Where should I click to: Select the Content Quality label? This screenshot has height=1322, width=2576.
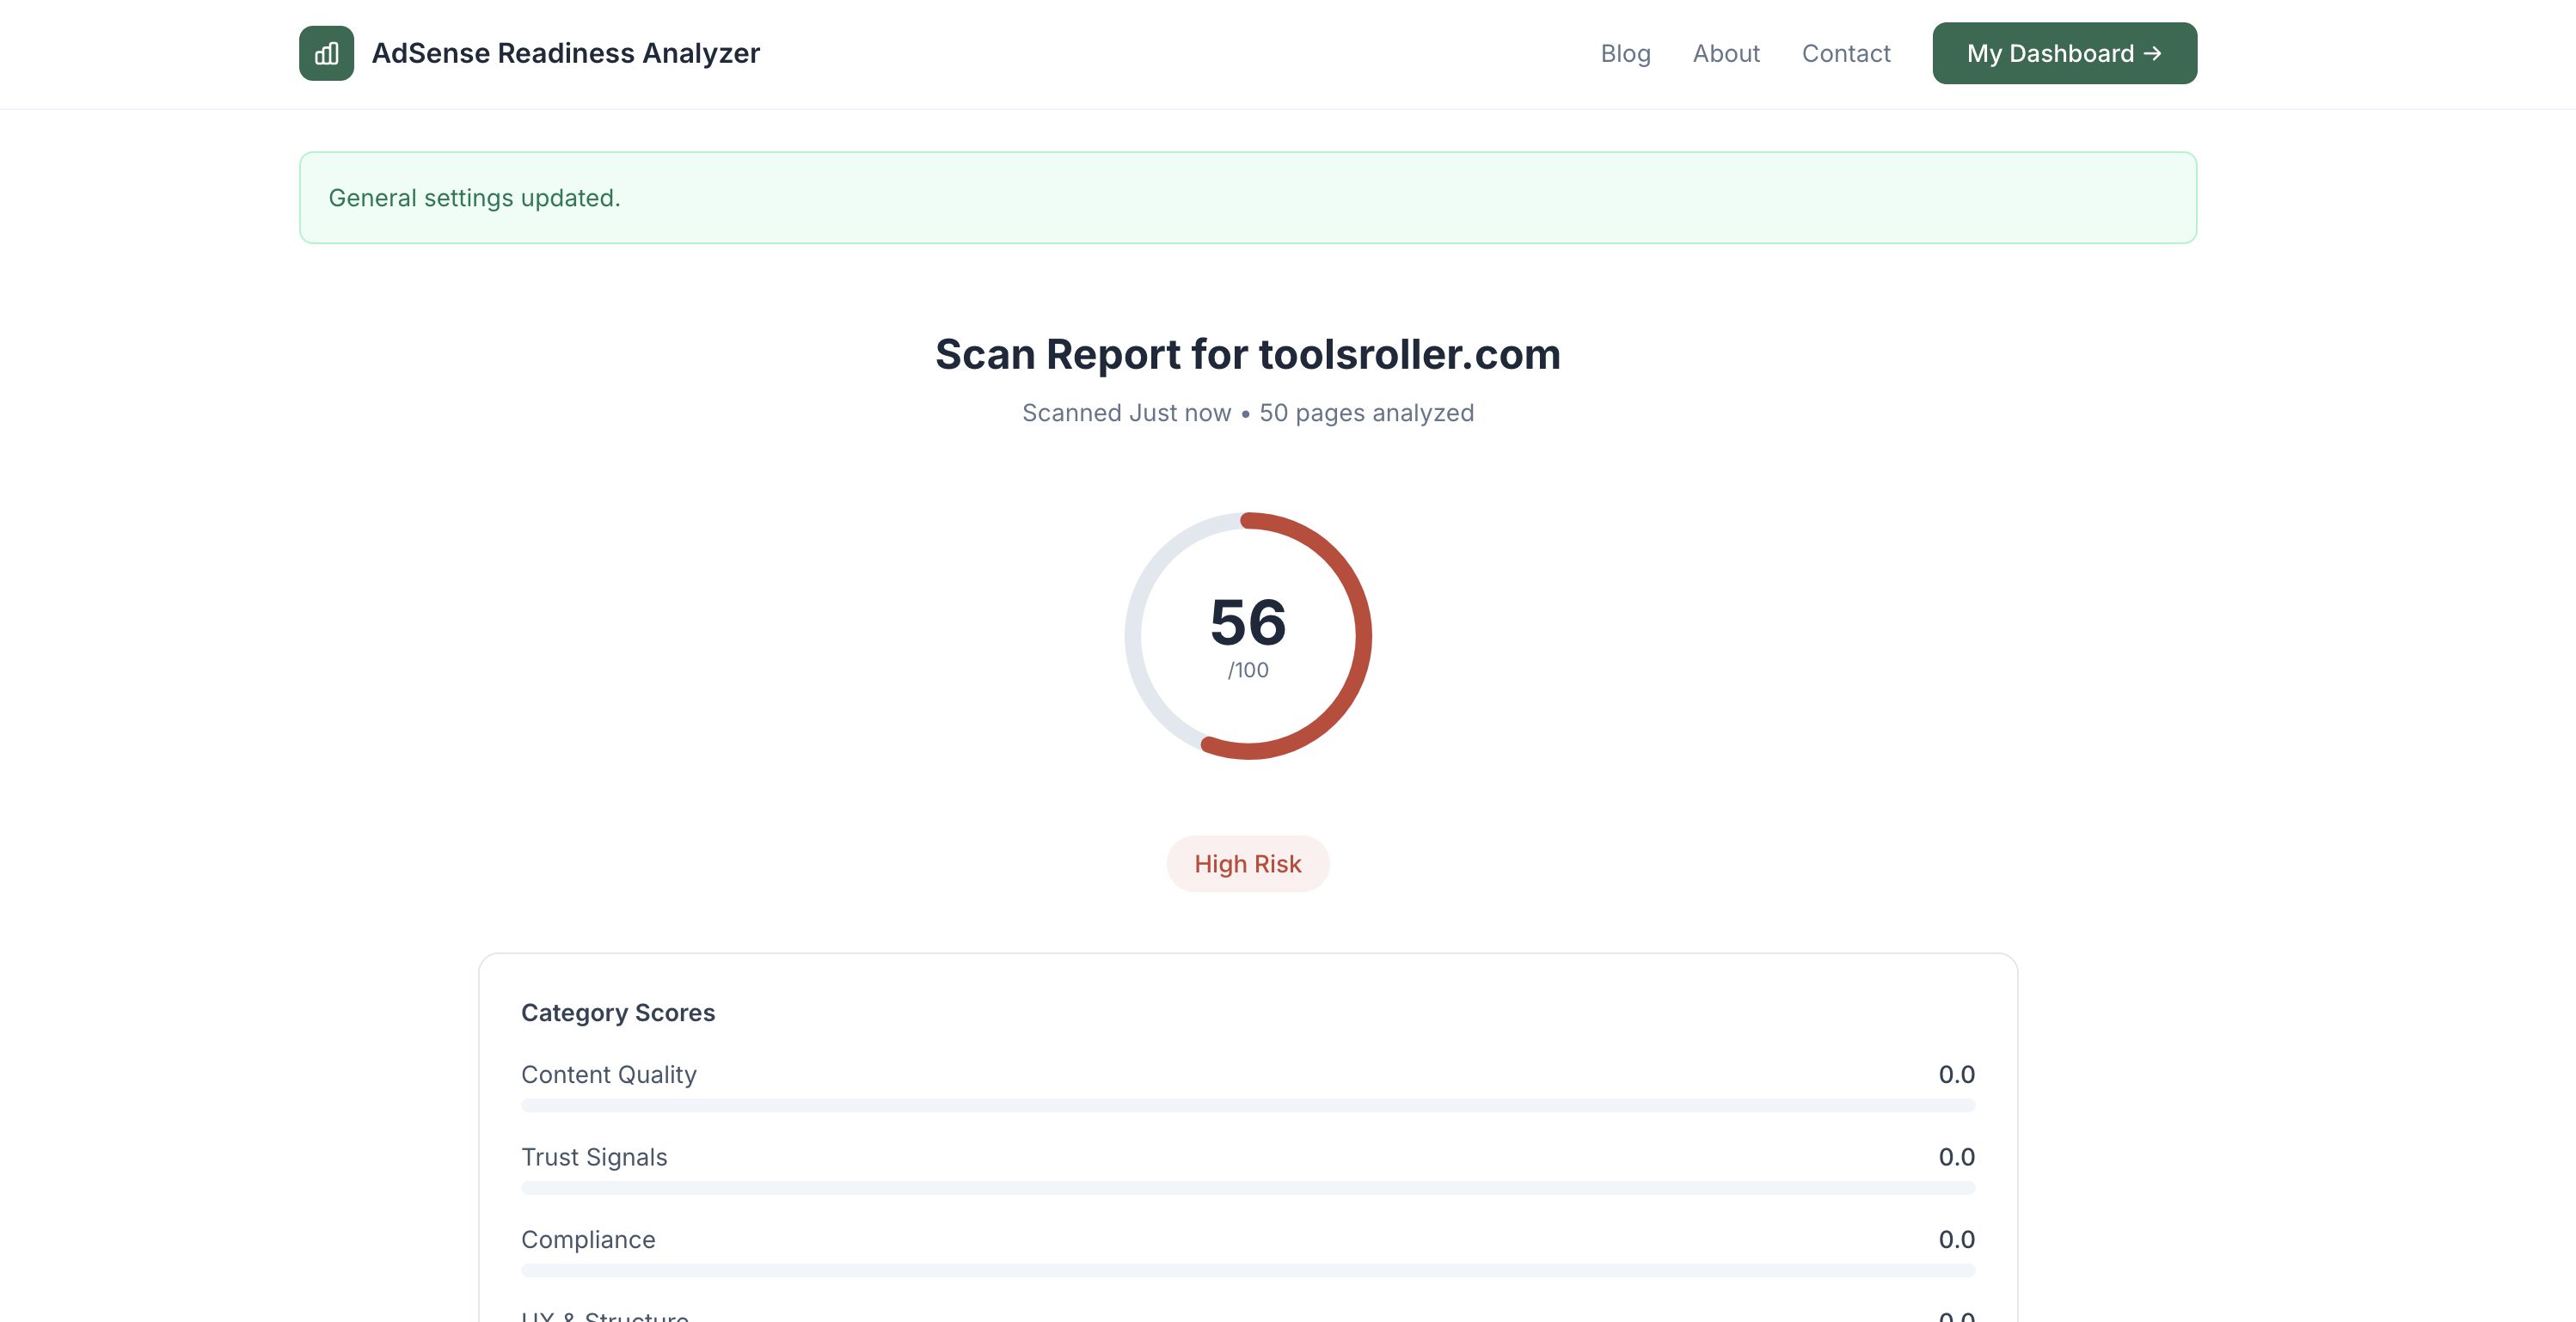pos(608,1075)
